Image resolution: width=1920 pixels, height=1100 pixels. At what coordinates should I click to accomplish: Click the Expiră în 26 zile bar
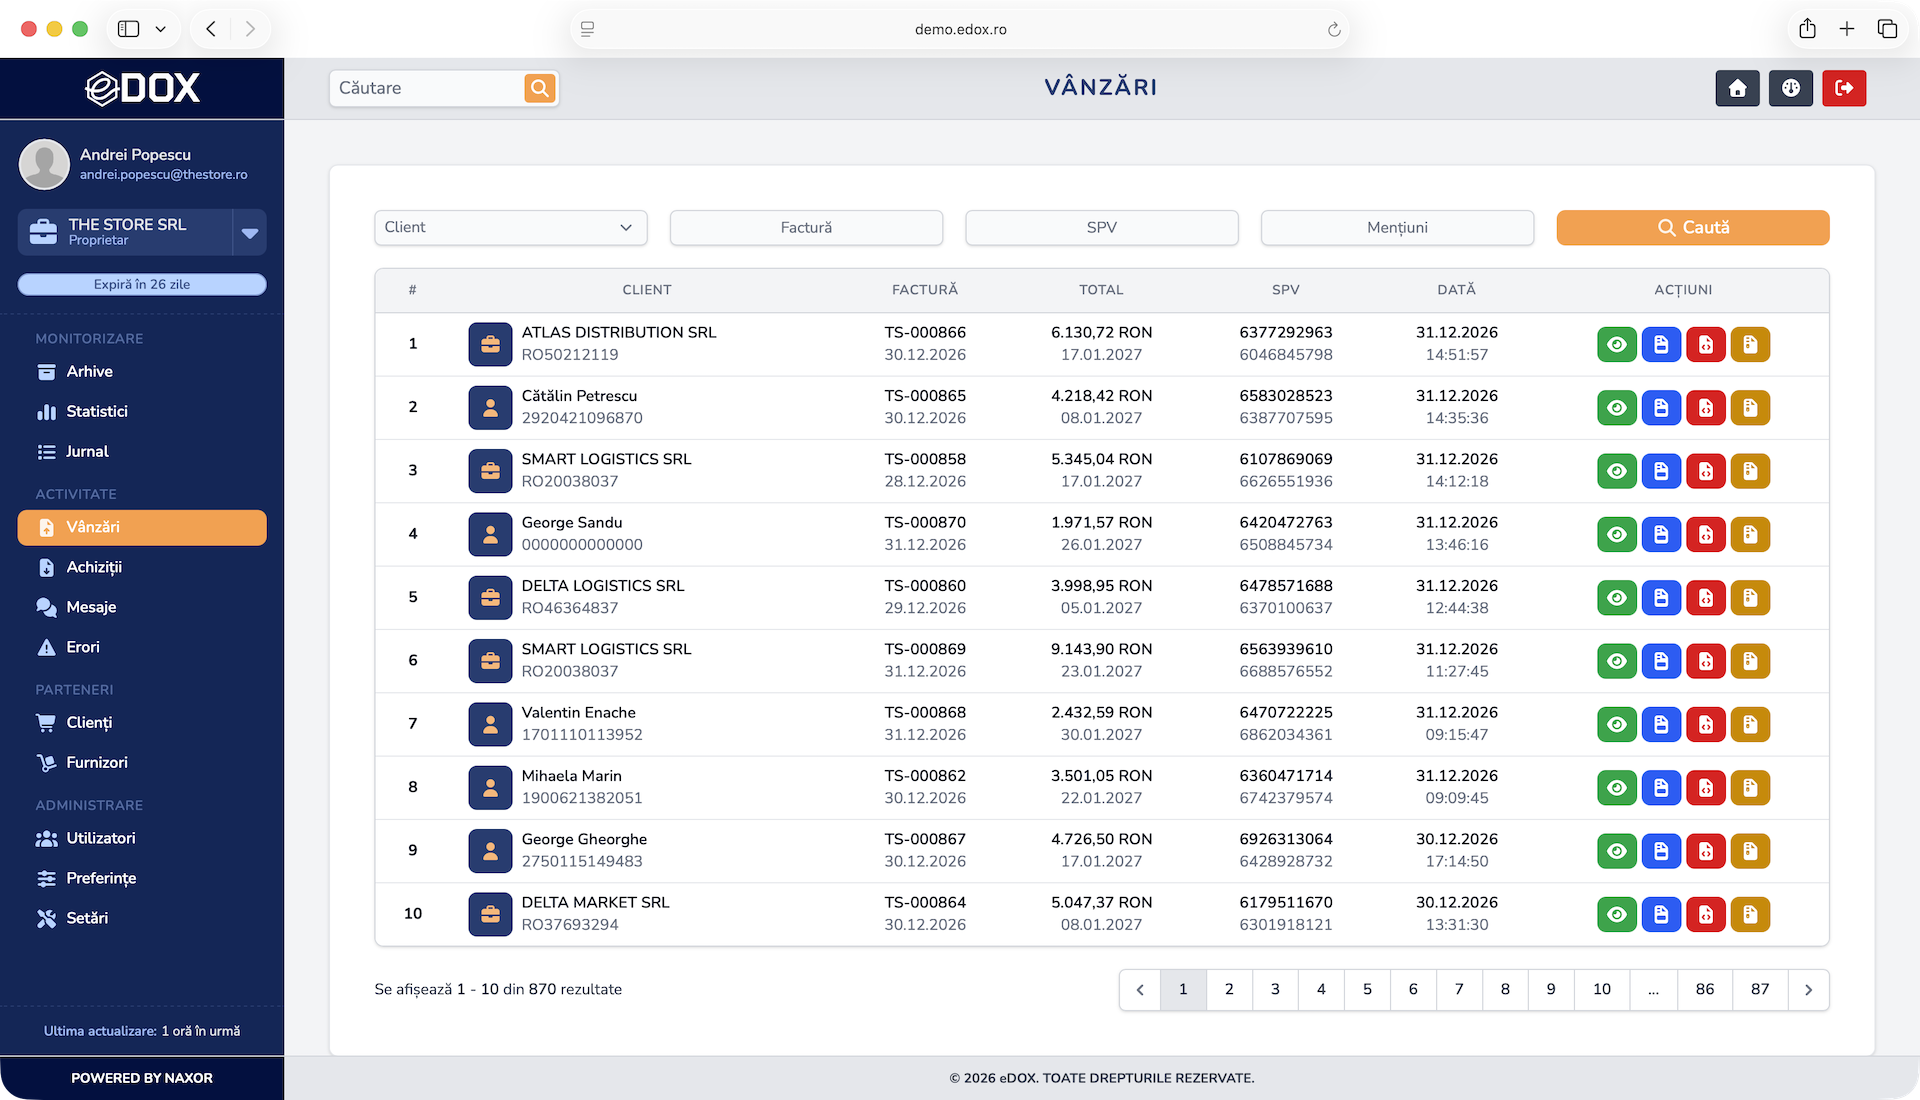point(142,284)
